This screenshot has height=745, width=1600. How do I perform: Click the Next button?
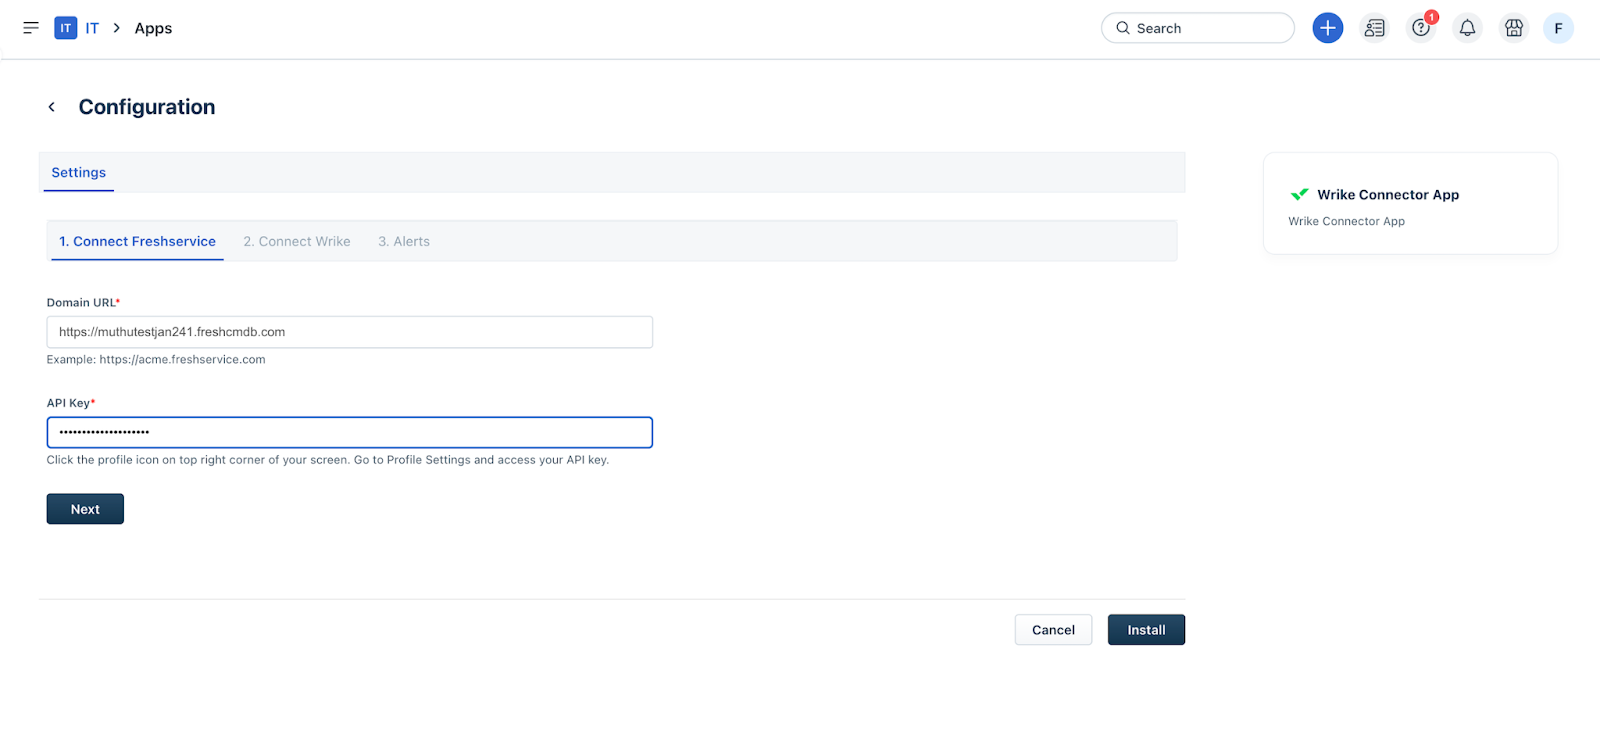pyautogui.click(x=85, y=509)
